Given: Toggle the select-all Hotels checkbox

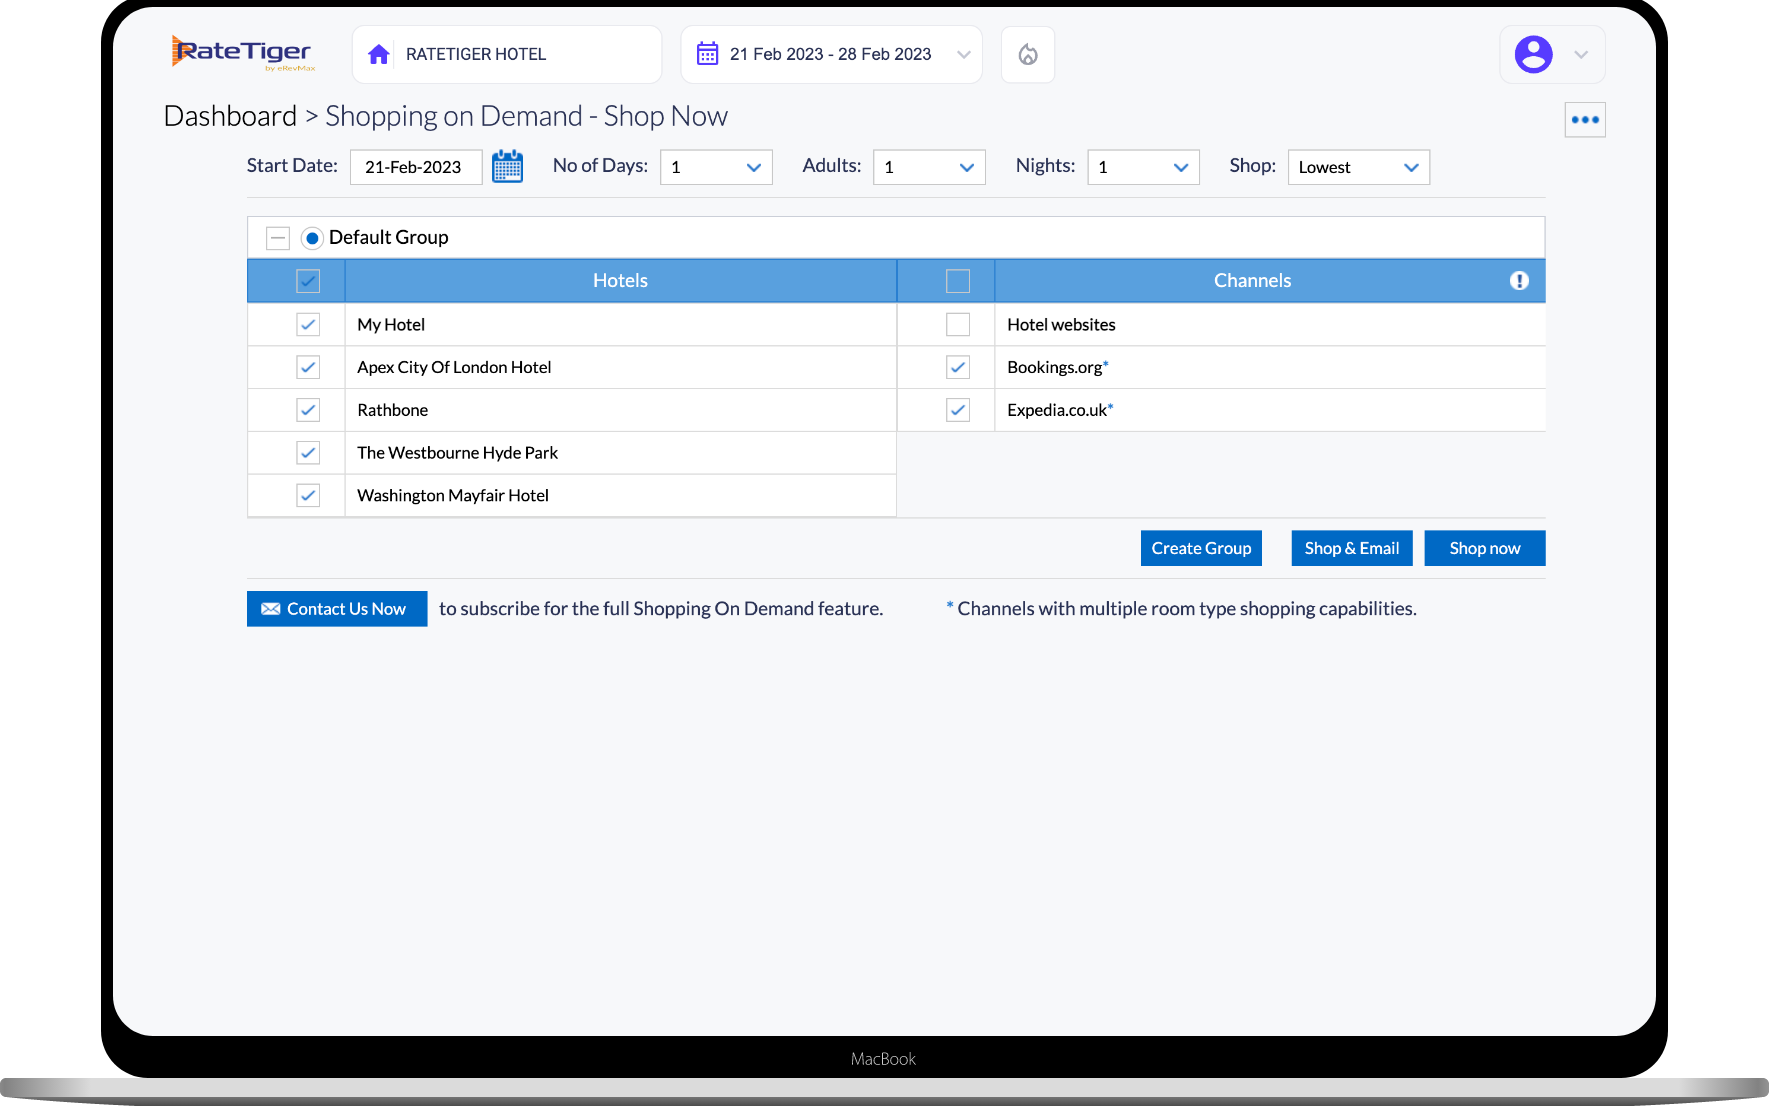Looking at the screenshot, I should 308,281.
